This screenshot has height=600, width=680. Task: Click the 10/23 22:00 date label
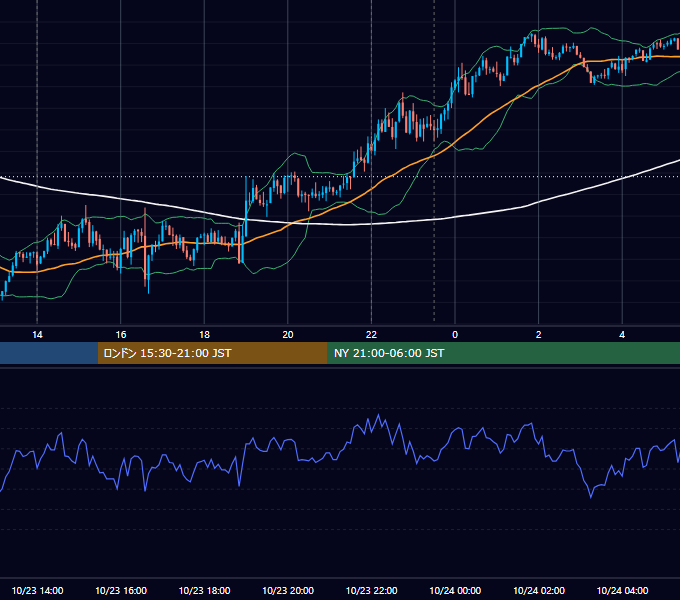click(x=371, y=590)
